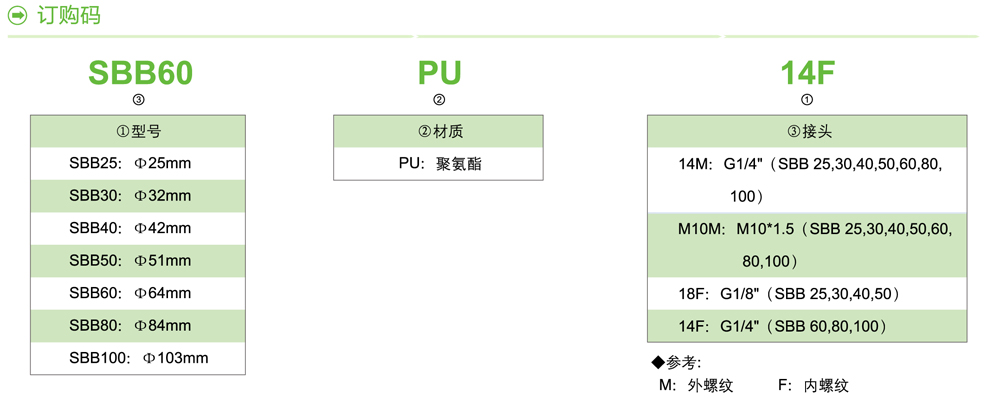Click the ③接头 table header
Screen dimensions: 1000x398
tap(807, 131)
